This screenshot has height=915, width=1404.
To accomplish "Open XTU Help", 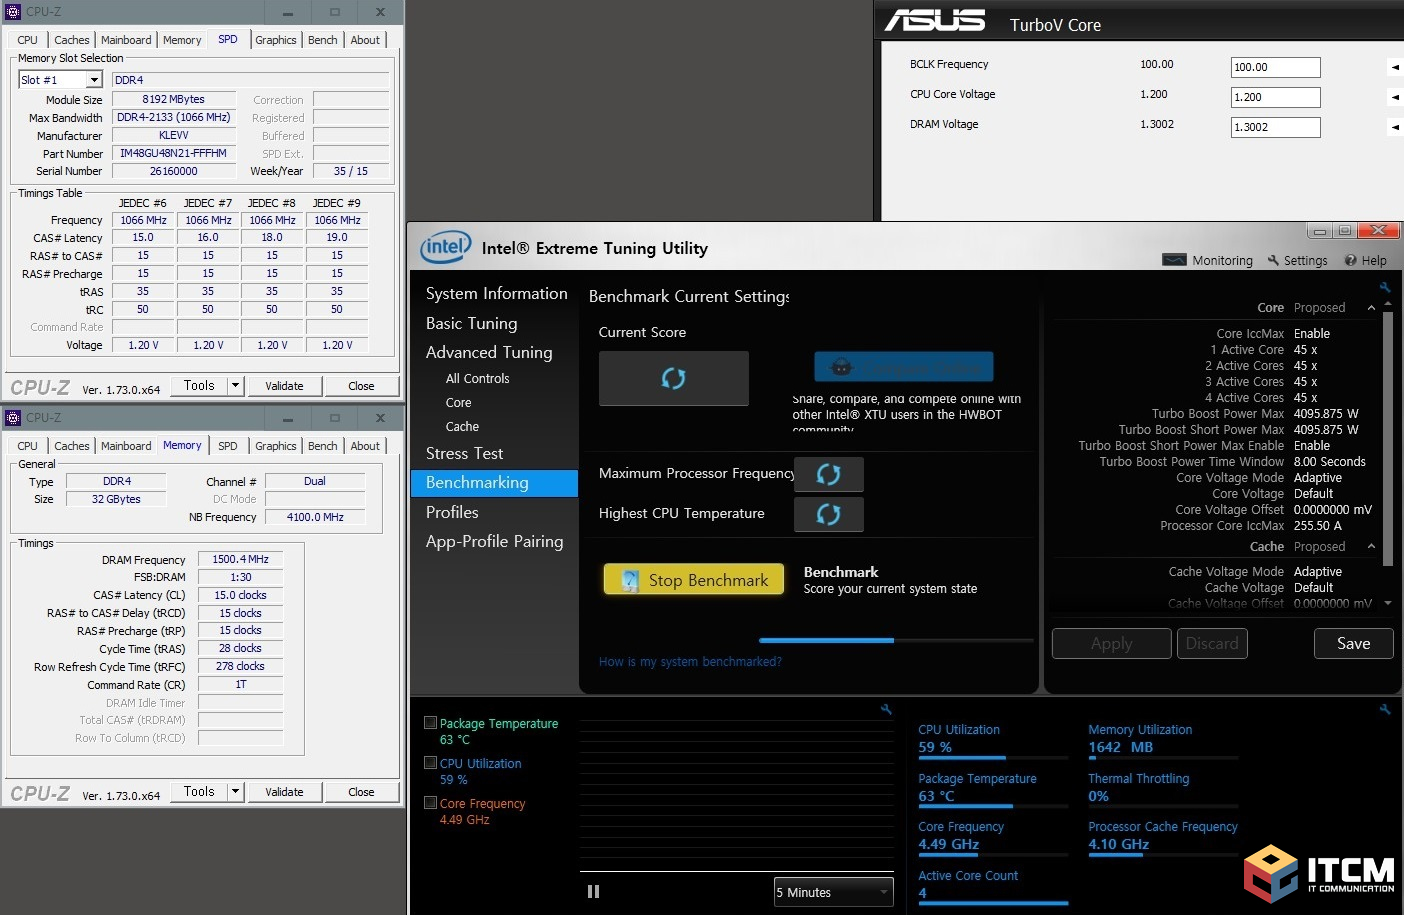I will [1365, 260].
